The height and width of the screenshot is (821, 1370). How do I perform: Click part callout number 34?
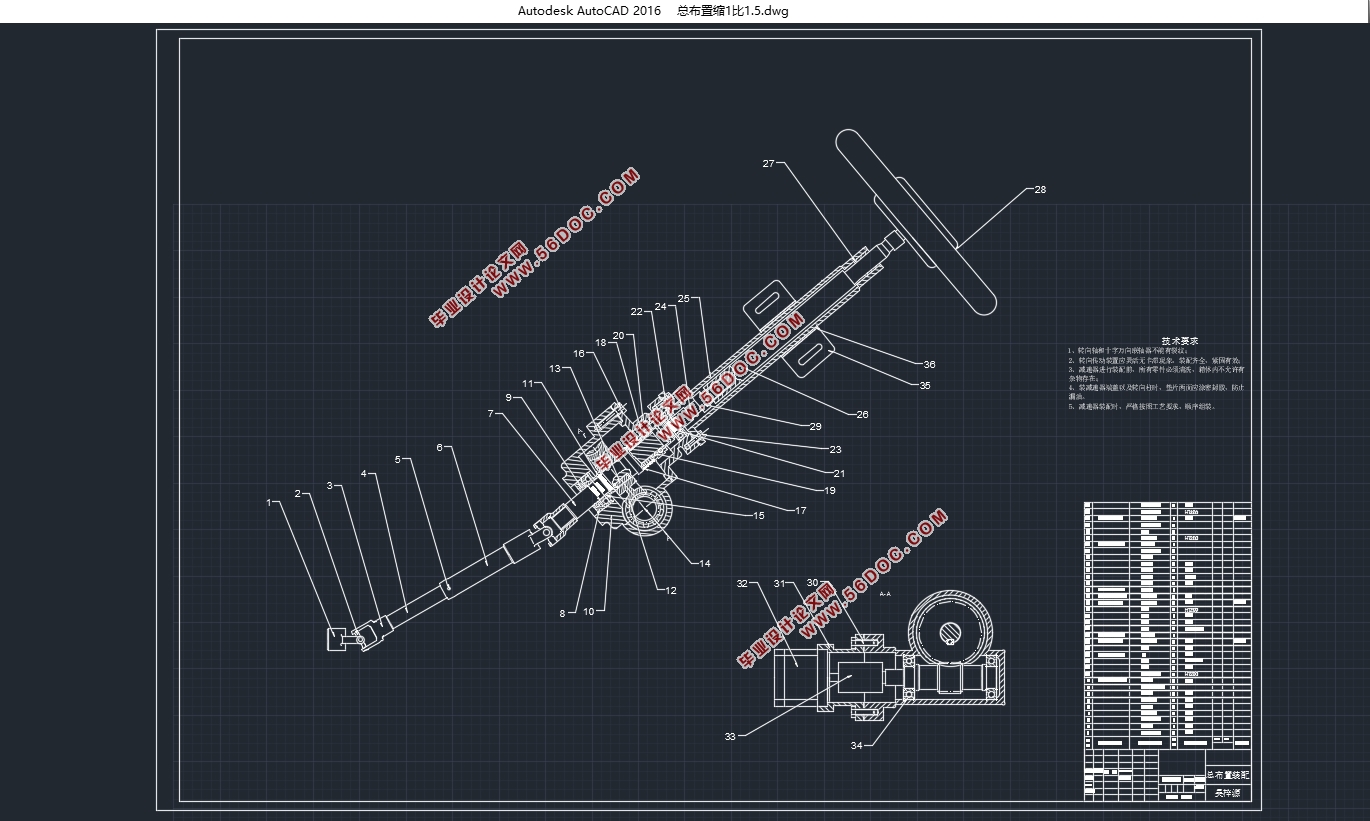[856, 745]
